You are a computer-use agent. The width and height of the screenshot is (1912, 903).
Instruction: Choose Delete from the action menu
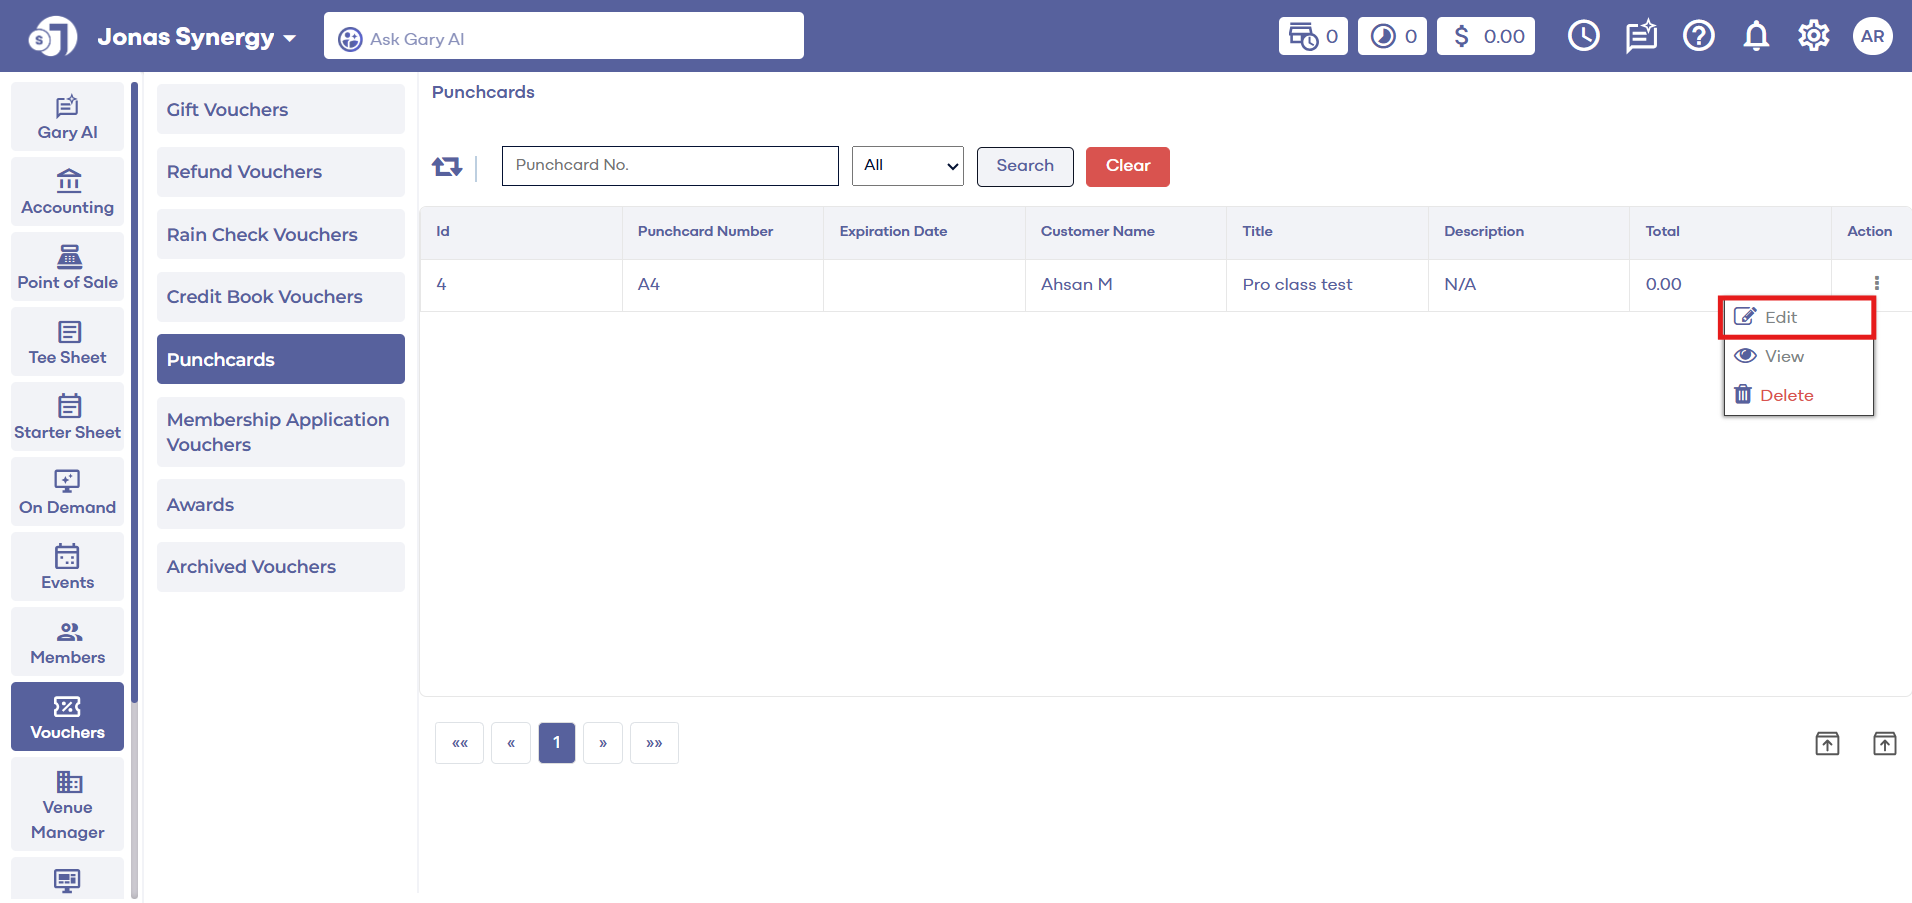pos(1785,396)
